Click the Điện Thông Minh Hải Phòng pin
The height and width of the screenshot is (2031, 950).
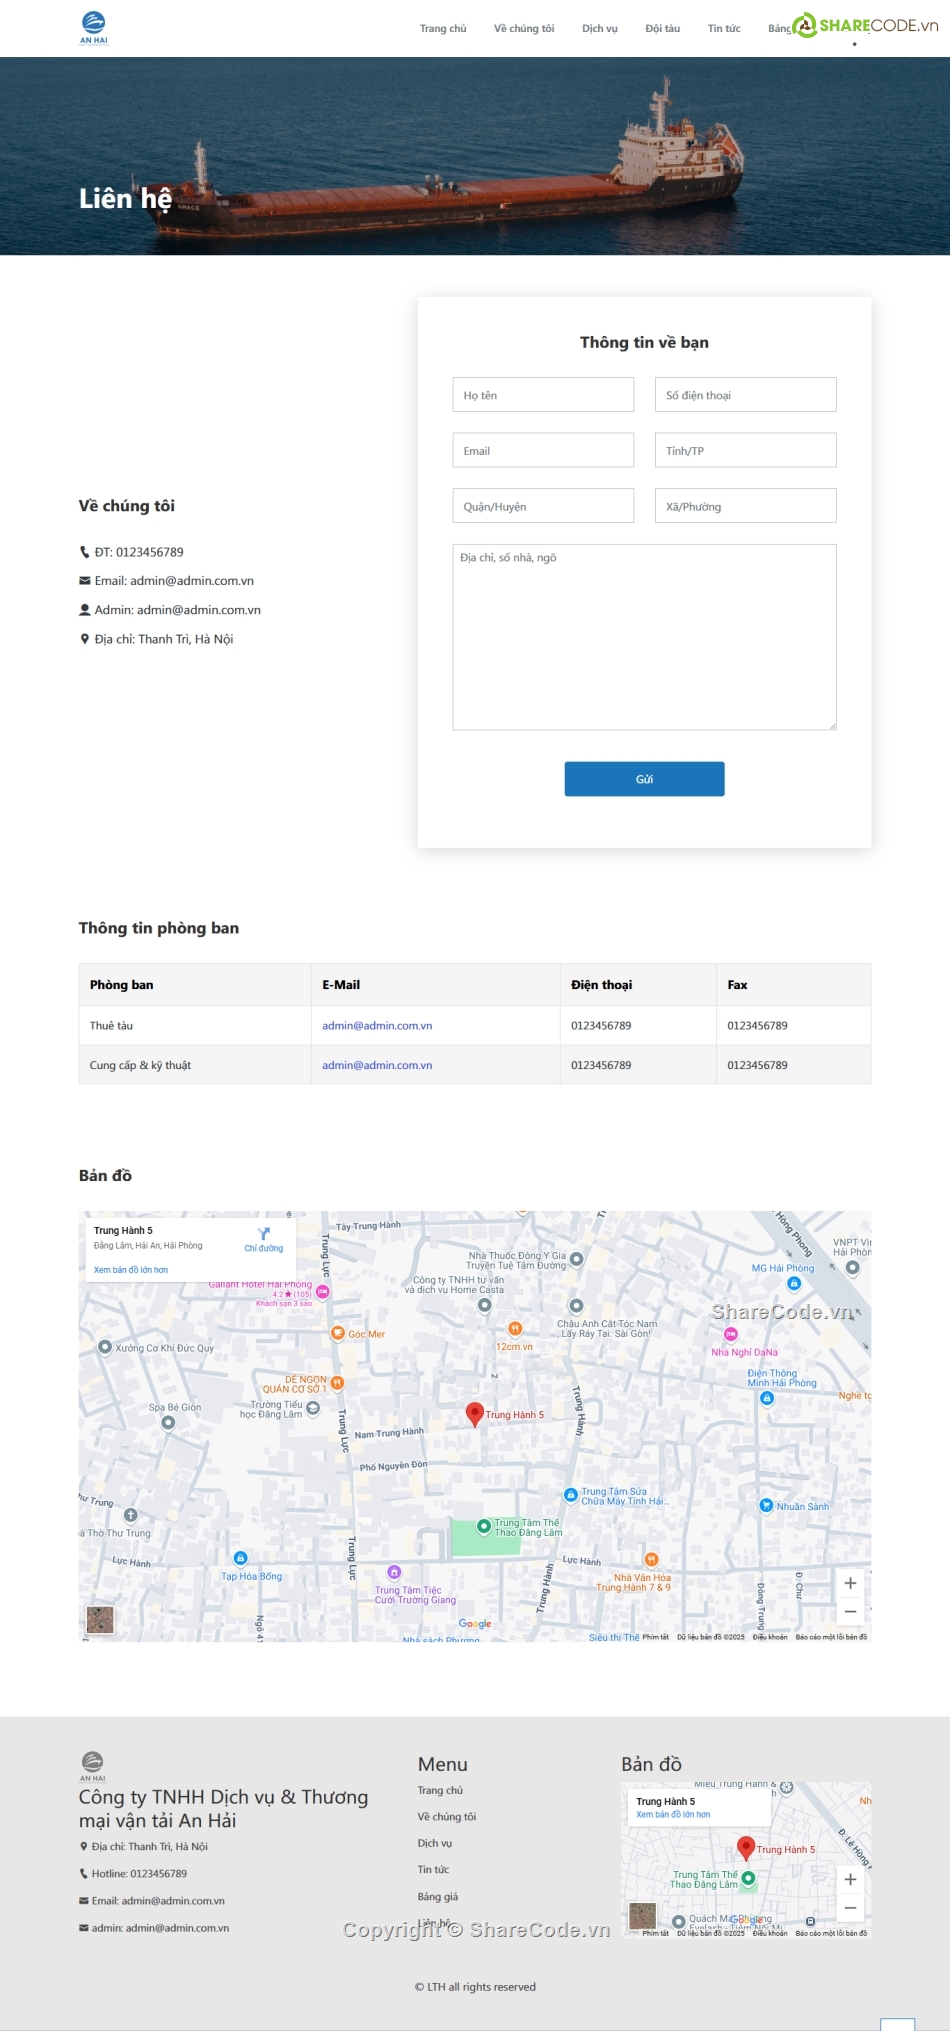pos(767,1398)
